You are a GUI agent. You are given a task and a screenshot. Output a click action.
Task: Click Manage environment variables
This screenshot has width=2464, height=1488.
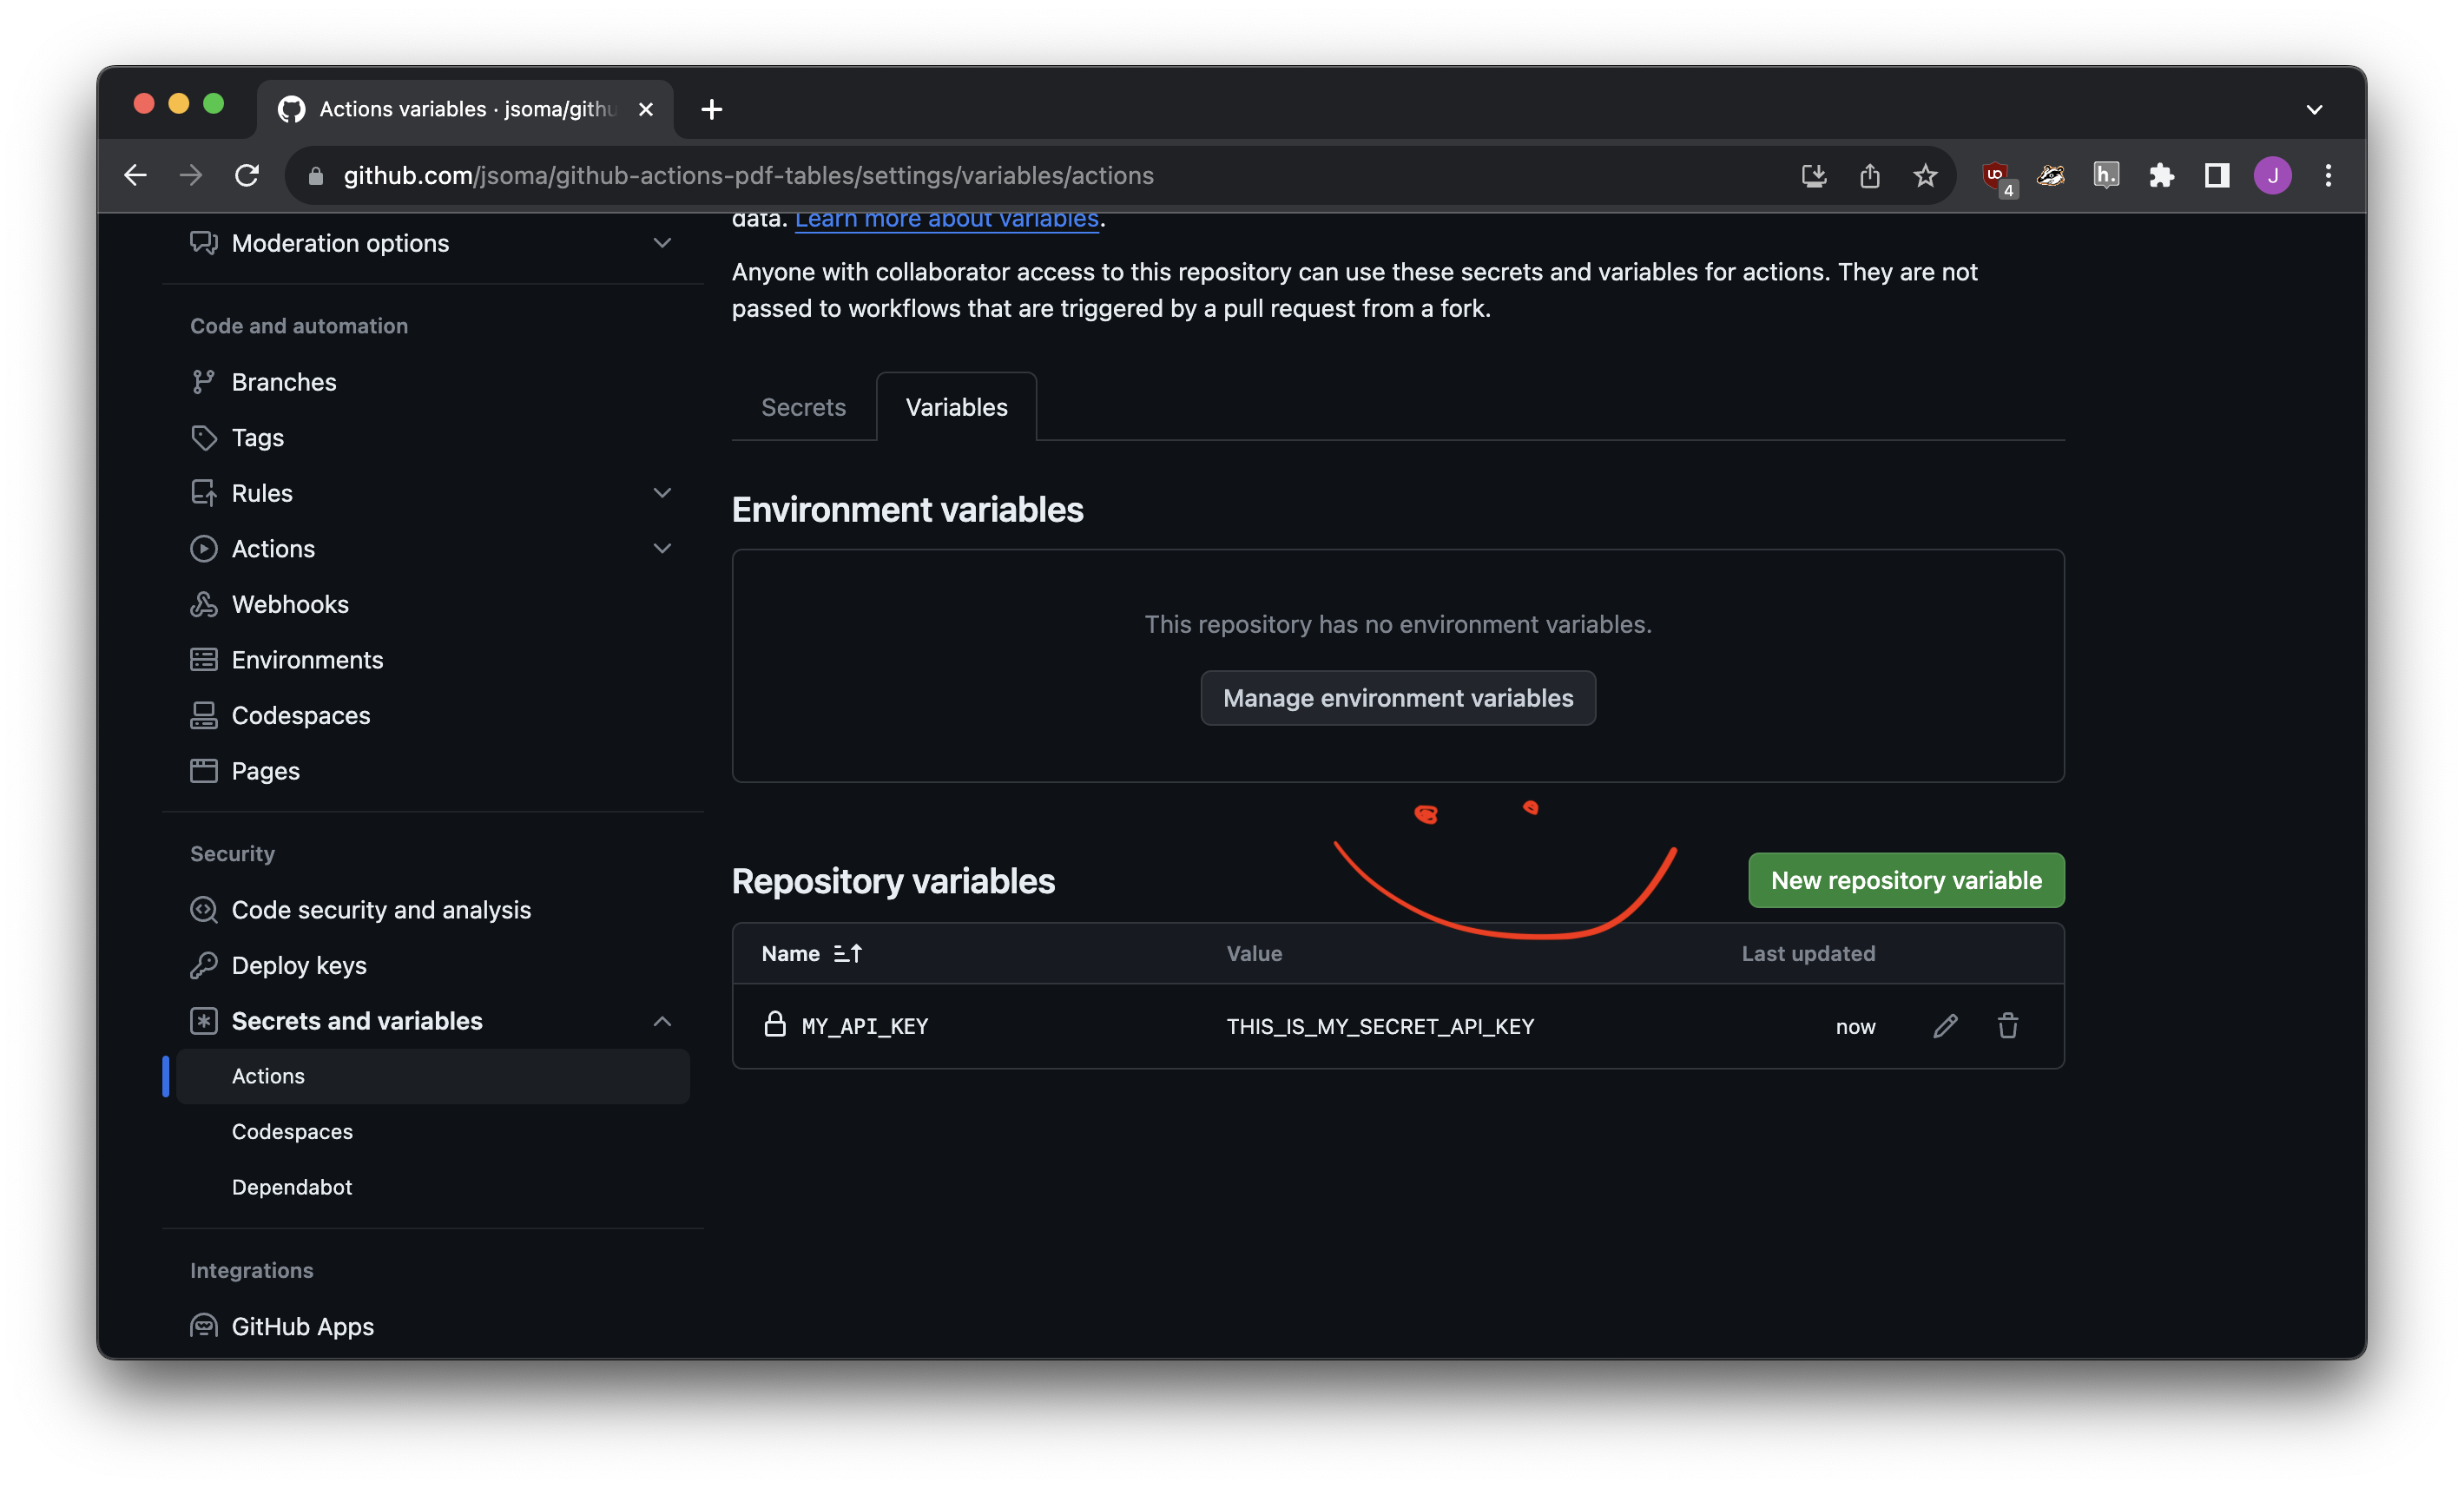pos(1397,698)
